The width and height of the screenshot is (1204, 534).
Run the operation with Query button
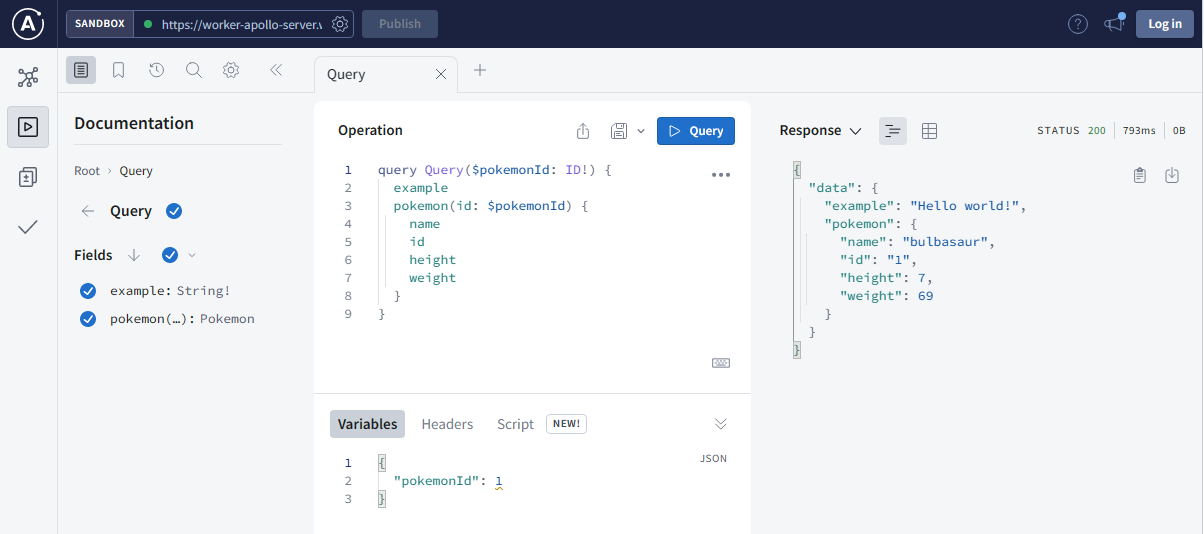pos(695,131)
